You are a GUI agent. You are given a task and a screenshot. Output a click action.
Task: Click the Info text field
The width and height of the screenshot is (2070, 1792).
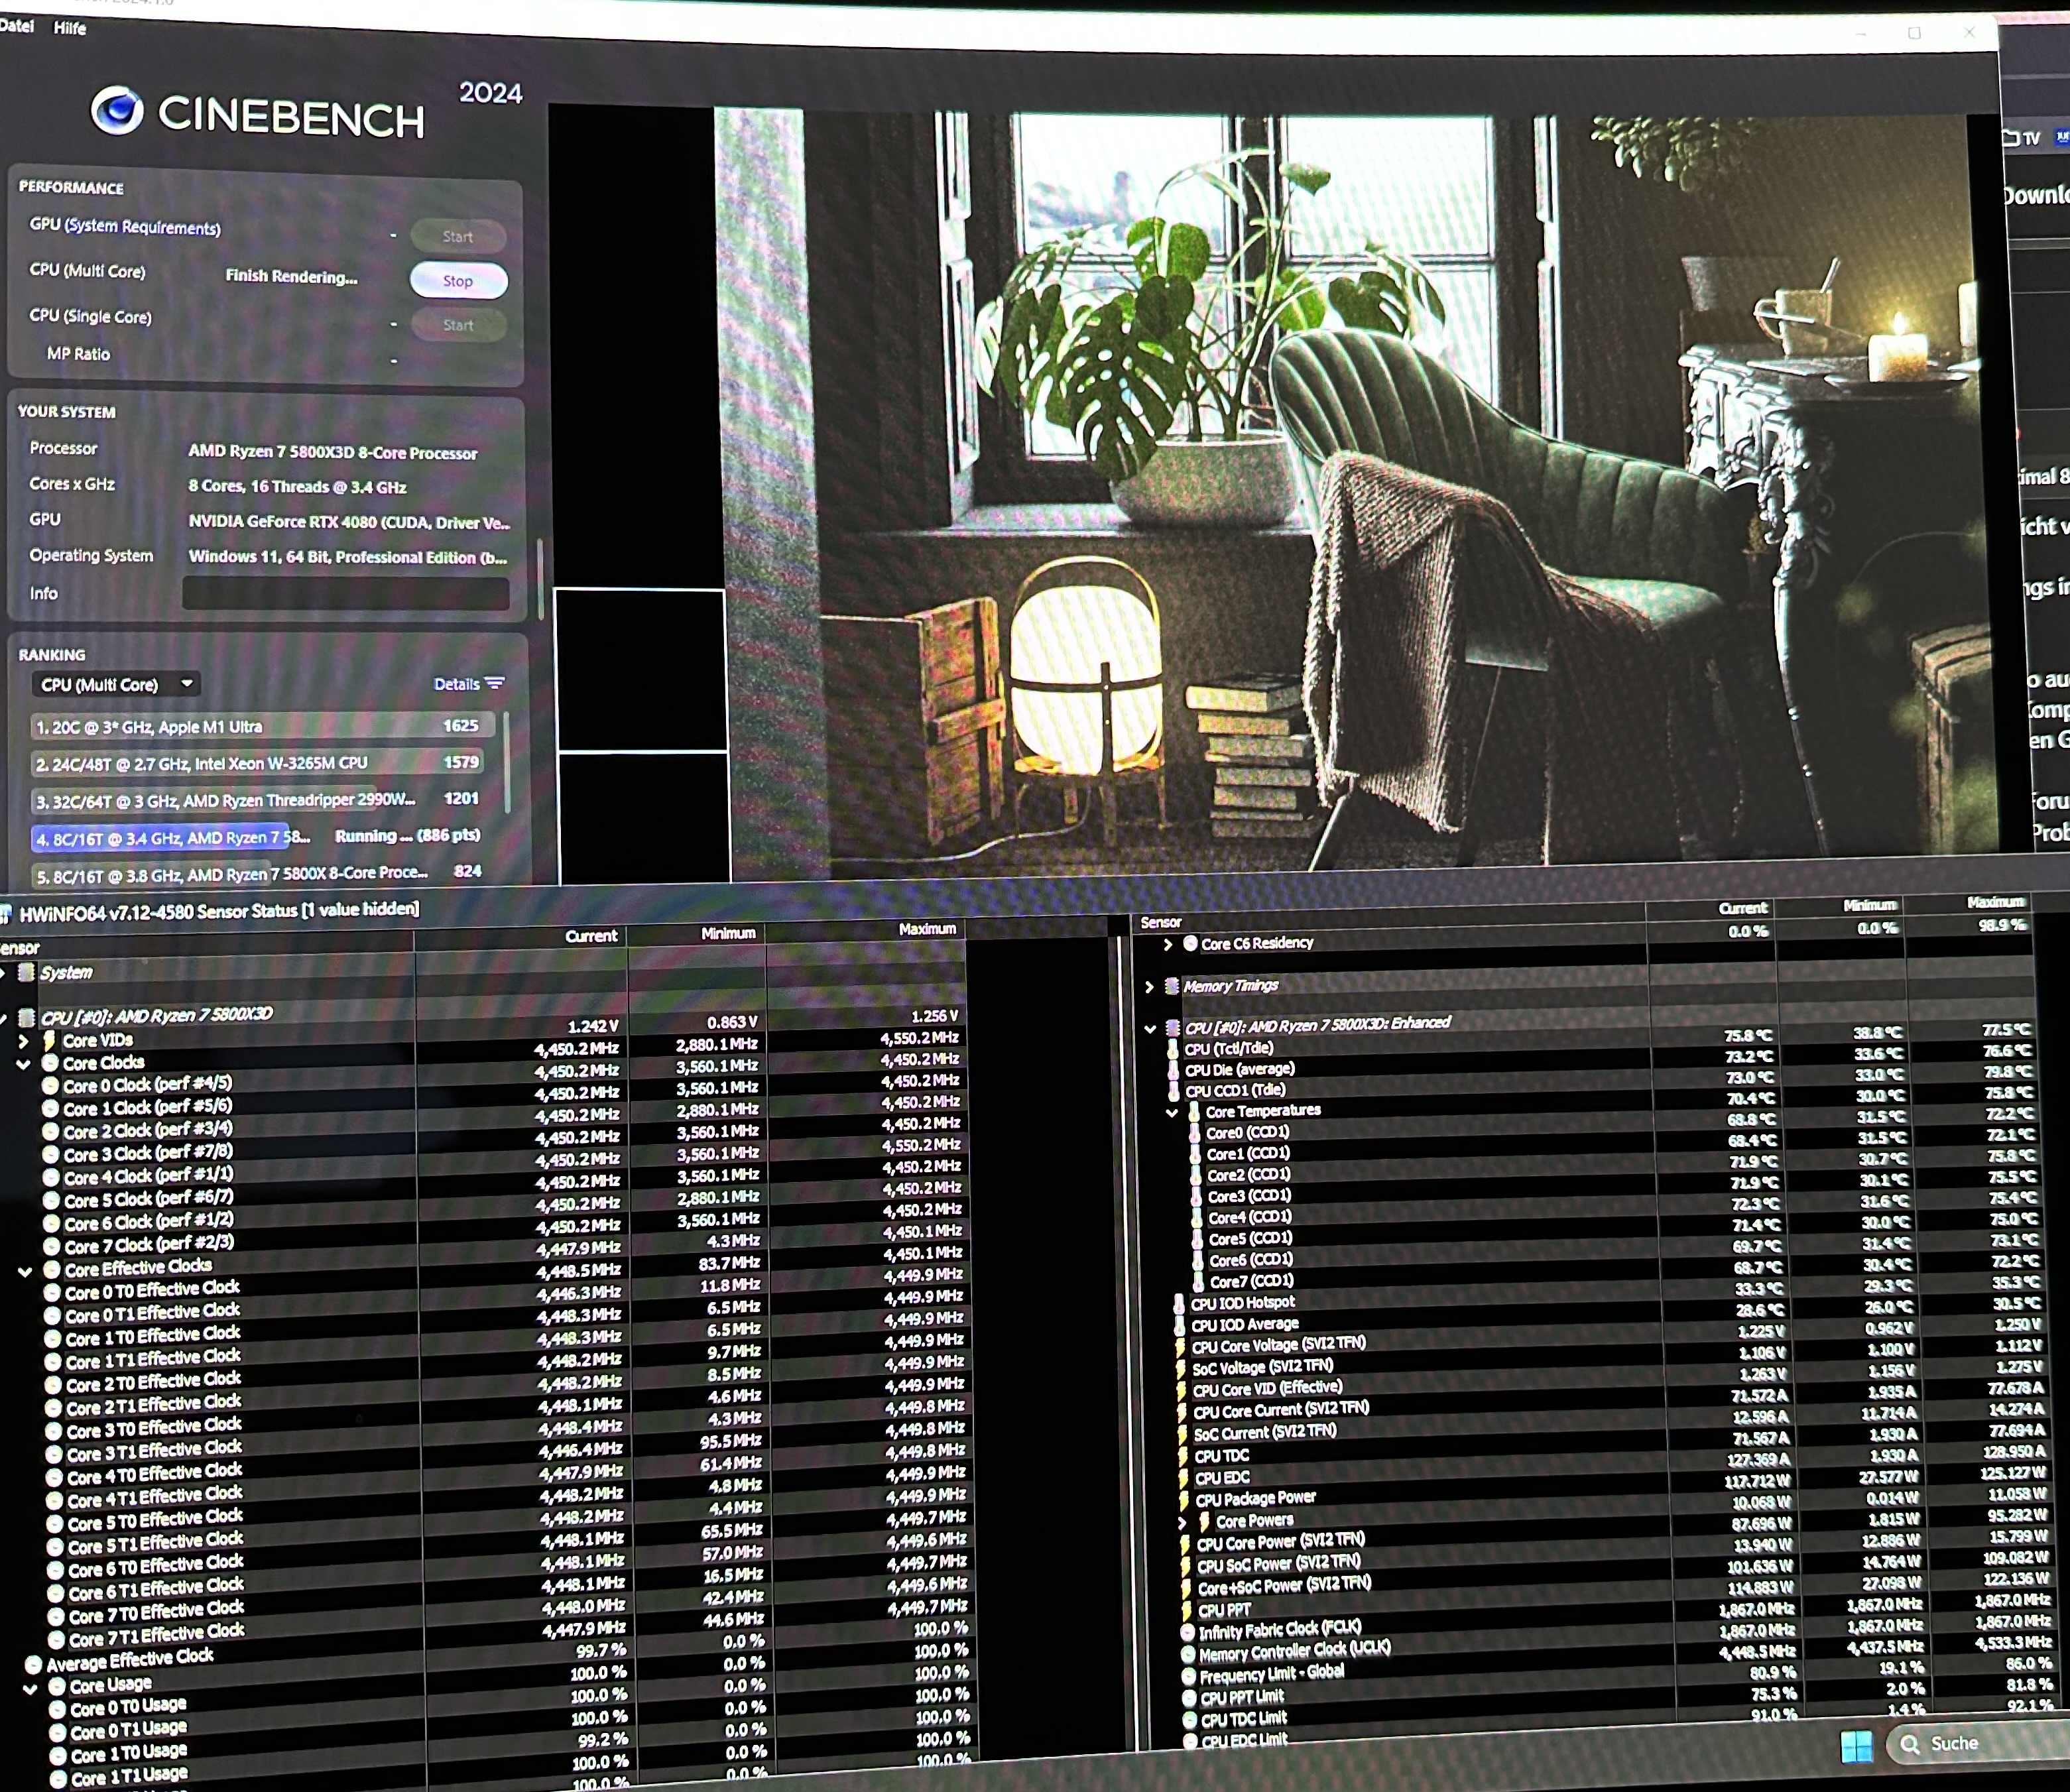[x=345, y=594]
